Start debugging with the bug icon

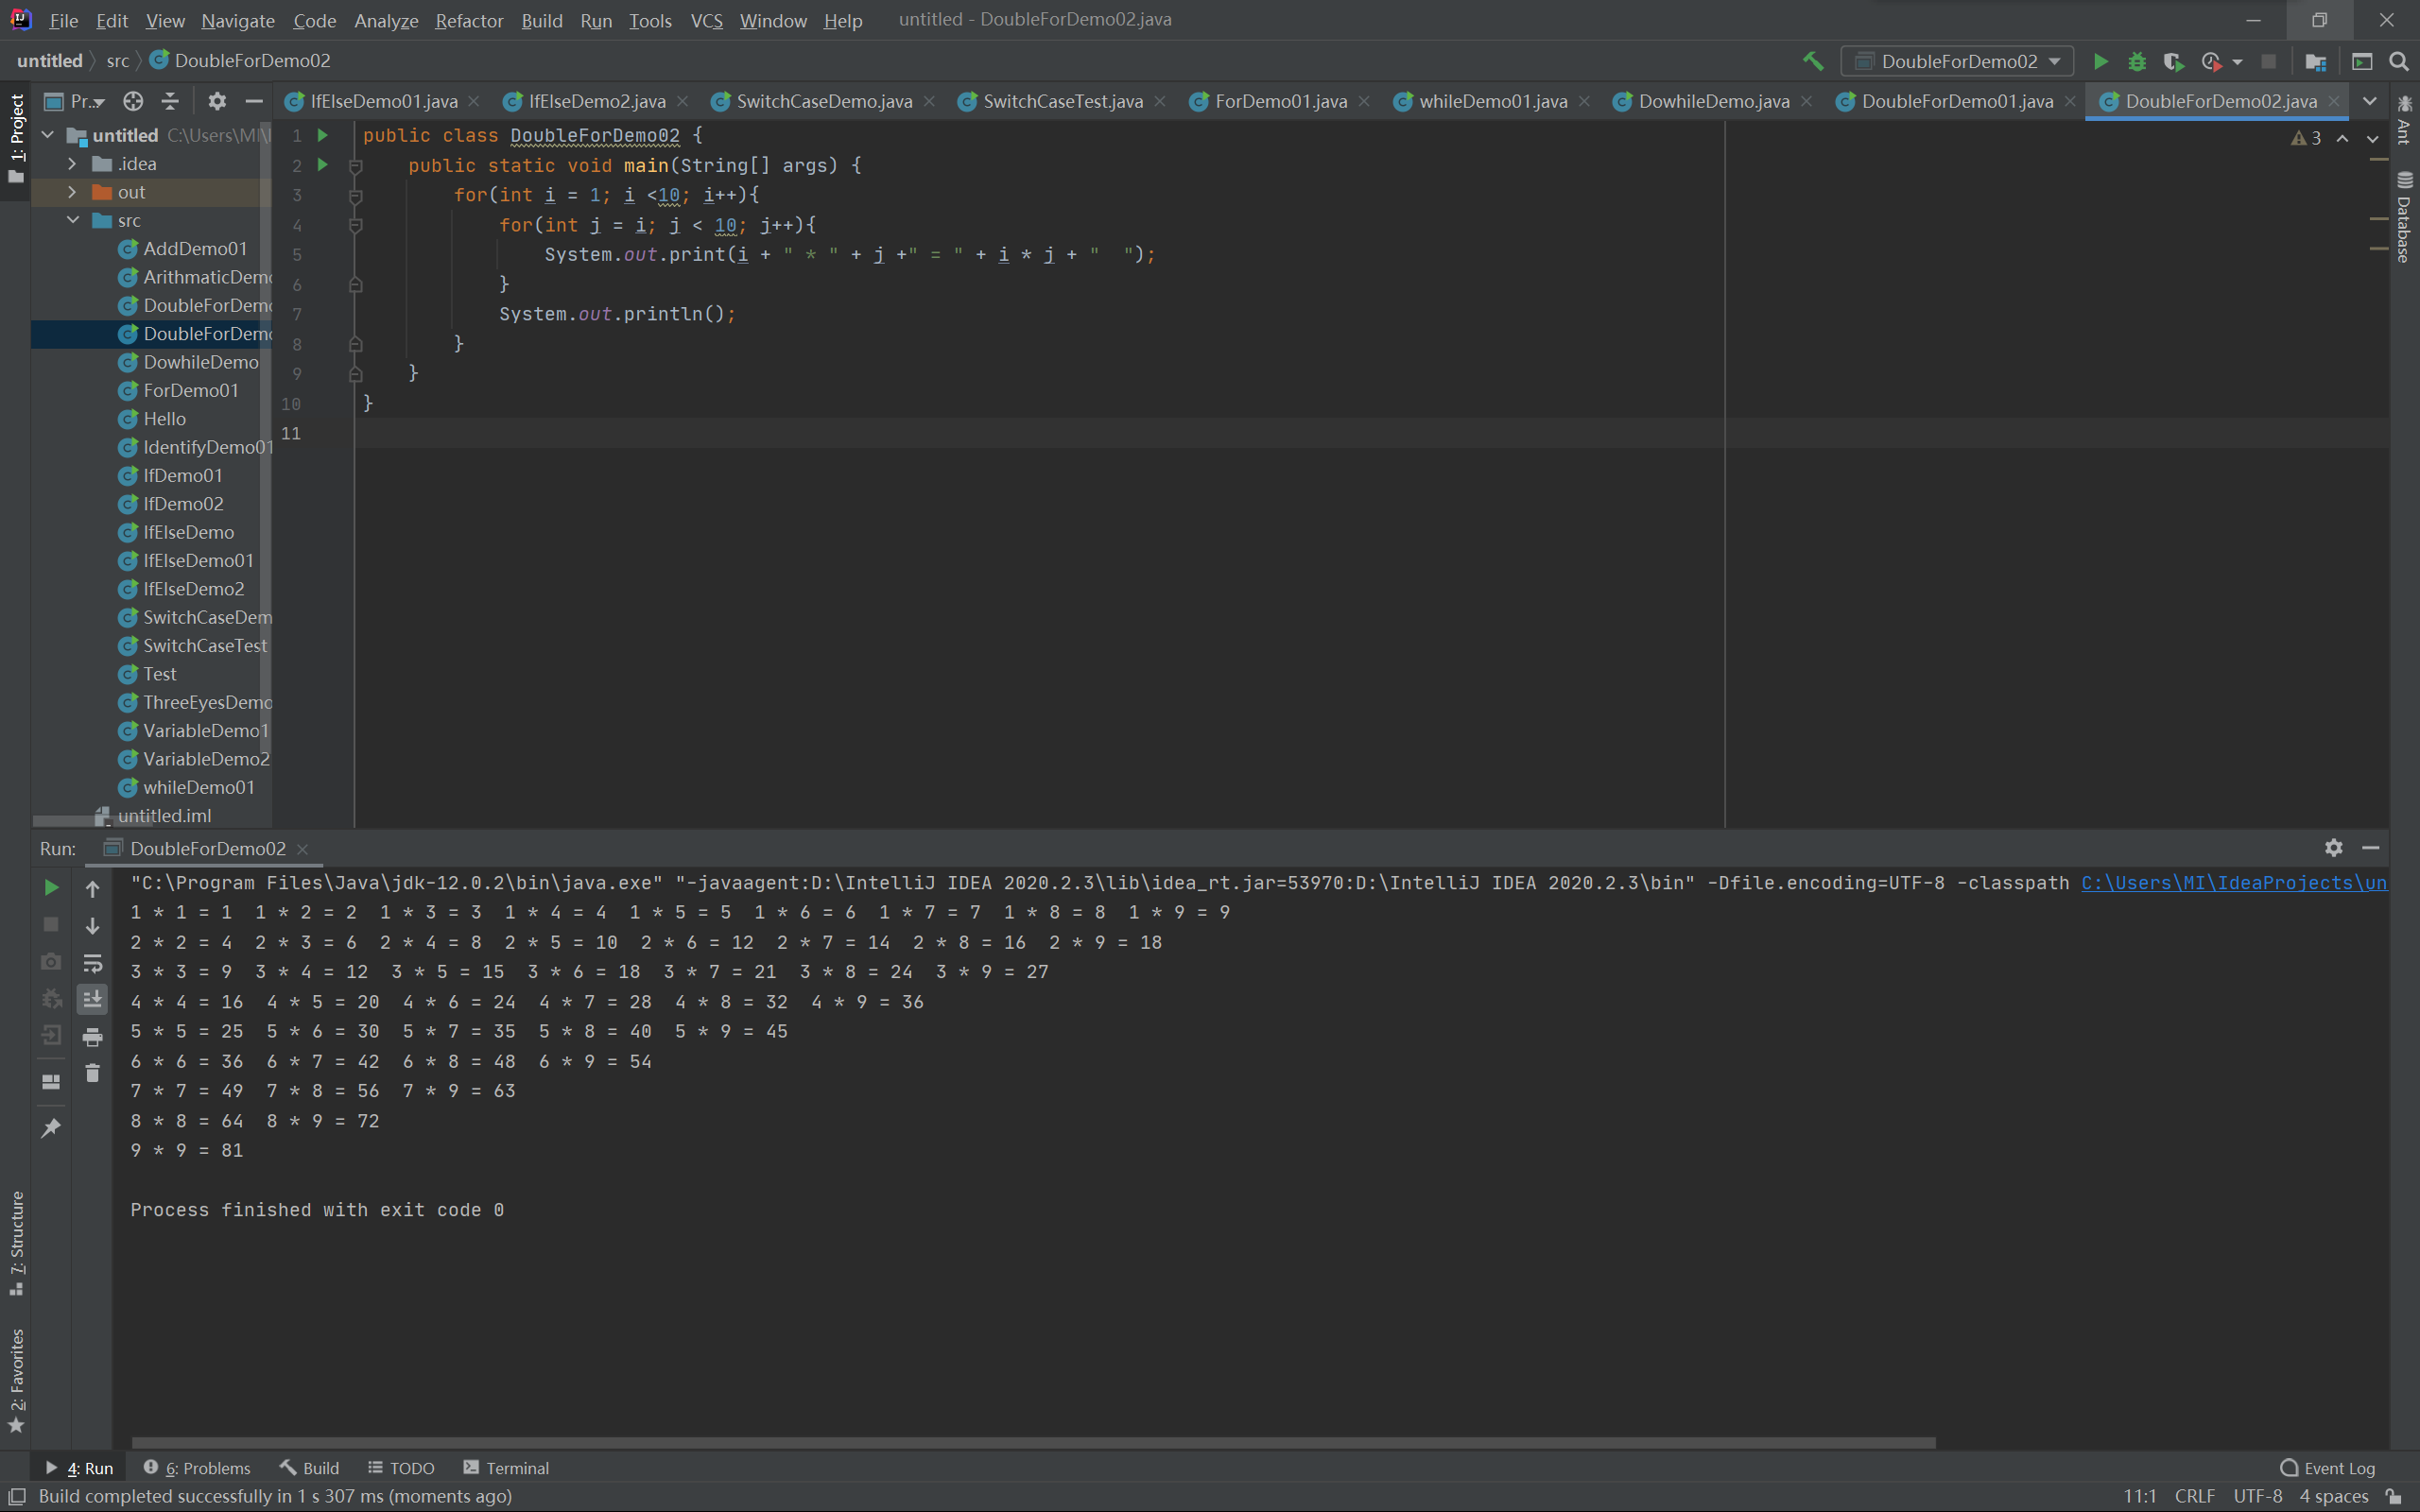[x=2137, y=61]
